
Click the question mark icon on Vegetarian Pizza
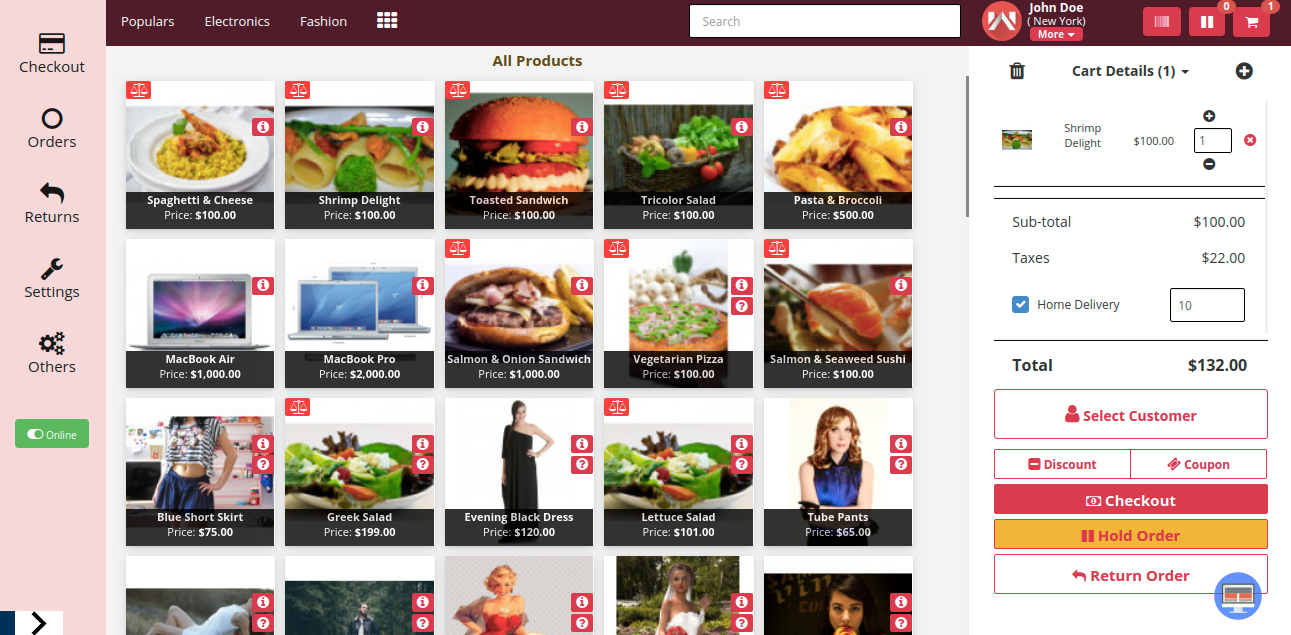[741, 306]
